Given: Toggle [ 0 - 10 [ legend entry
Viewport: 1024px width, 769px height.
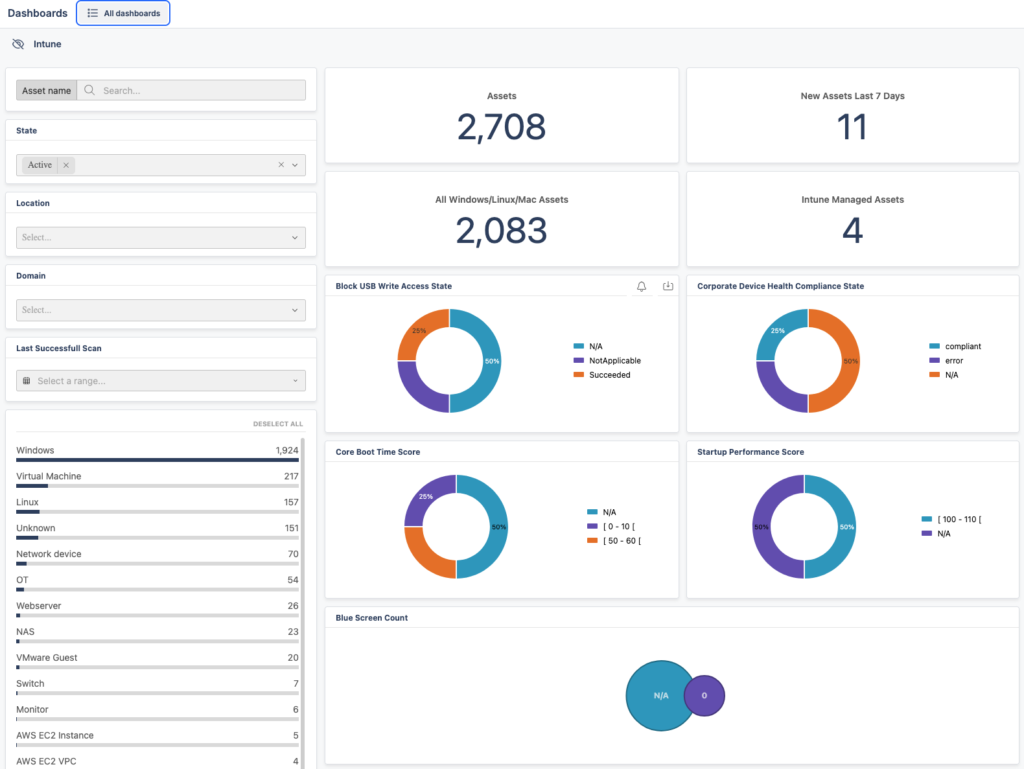Looking at the screenshot, I should [x=611, y=526].
